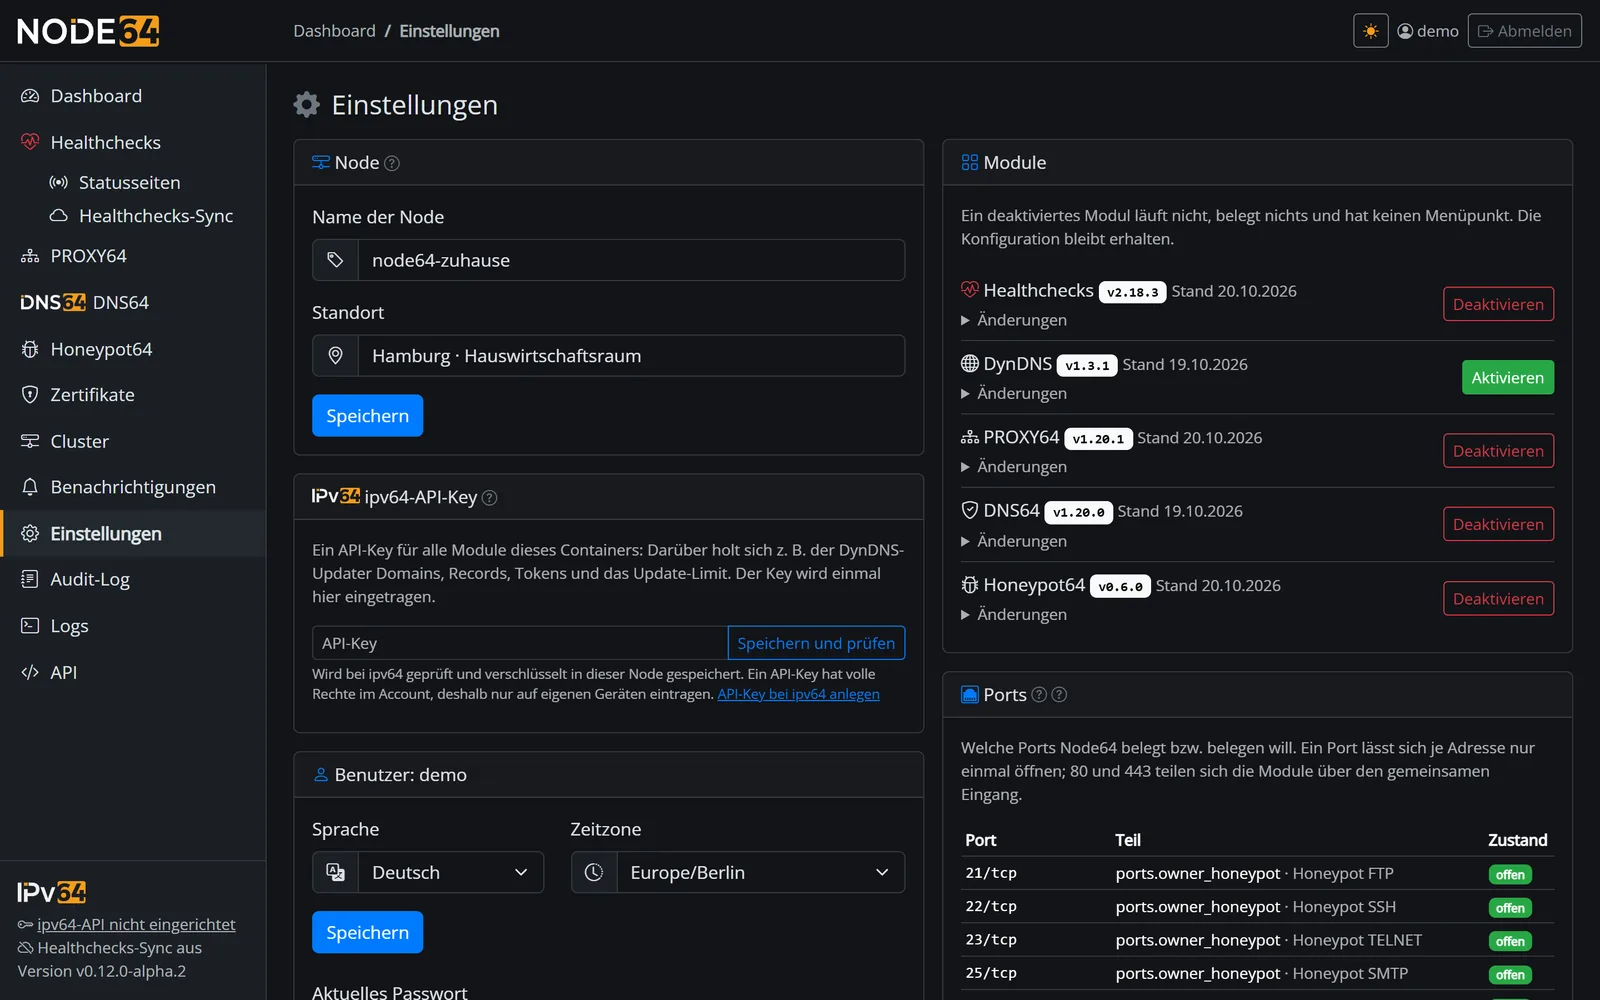Click the DynDNS globe icon in Module list
The height and width of the screenshot is (1000, 1600).
pos(969,364)
